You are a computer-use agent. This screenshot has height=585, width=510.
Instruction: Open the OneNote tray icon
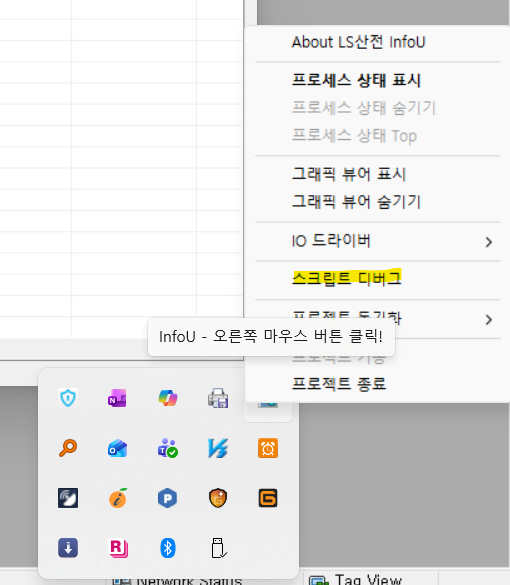tap(117, 398)
